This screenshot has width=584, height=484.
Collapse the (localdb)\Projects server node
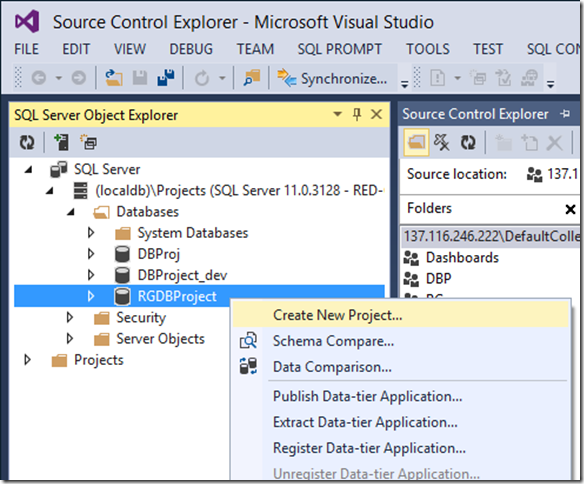point(50,191)
